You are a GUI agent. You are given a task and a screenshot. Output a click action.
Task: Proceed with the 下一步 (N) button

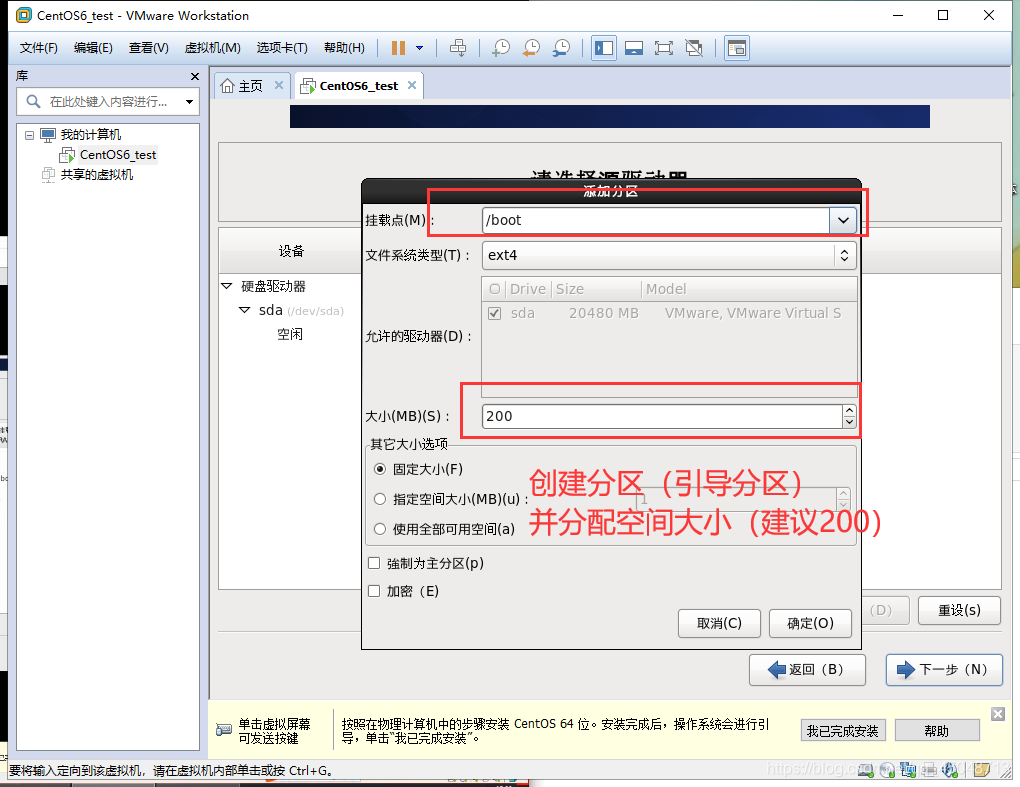[944, 669]
